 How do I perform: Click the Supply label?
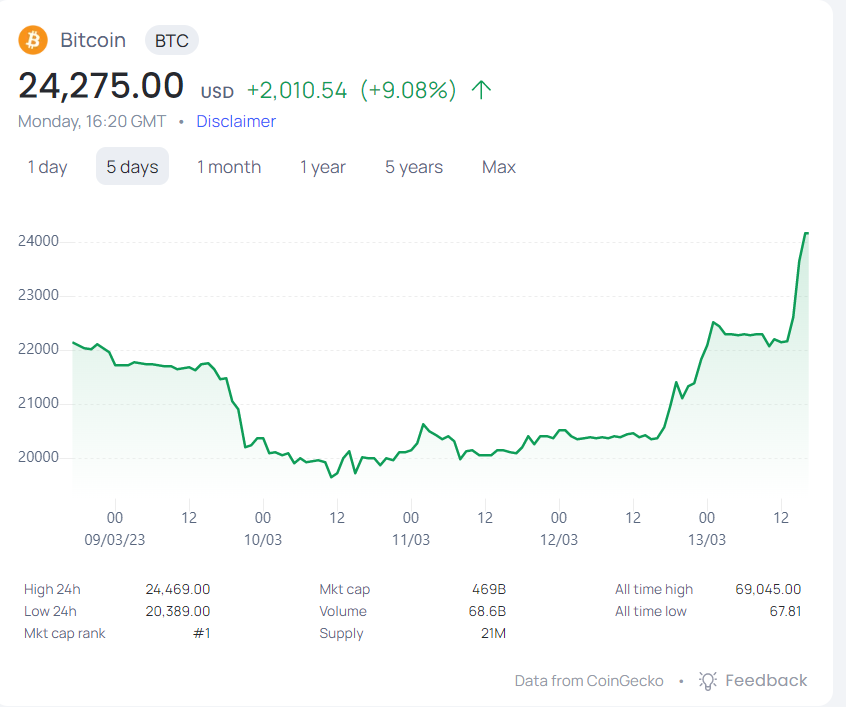pyautogui.click(x=342, y=634)
